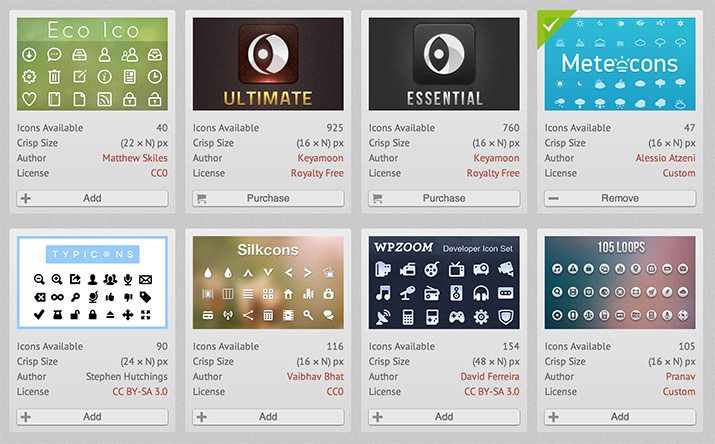Open author Matthew Skiles link
Screen dimensions: 715x444
135,158
